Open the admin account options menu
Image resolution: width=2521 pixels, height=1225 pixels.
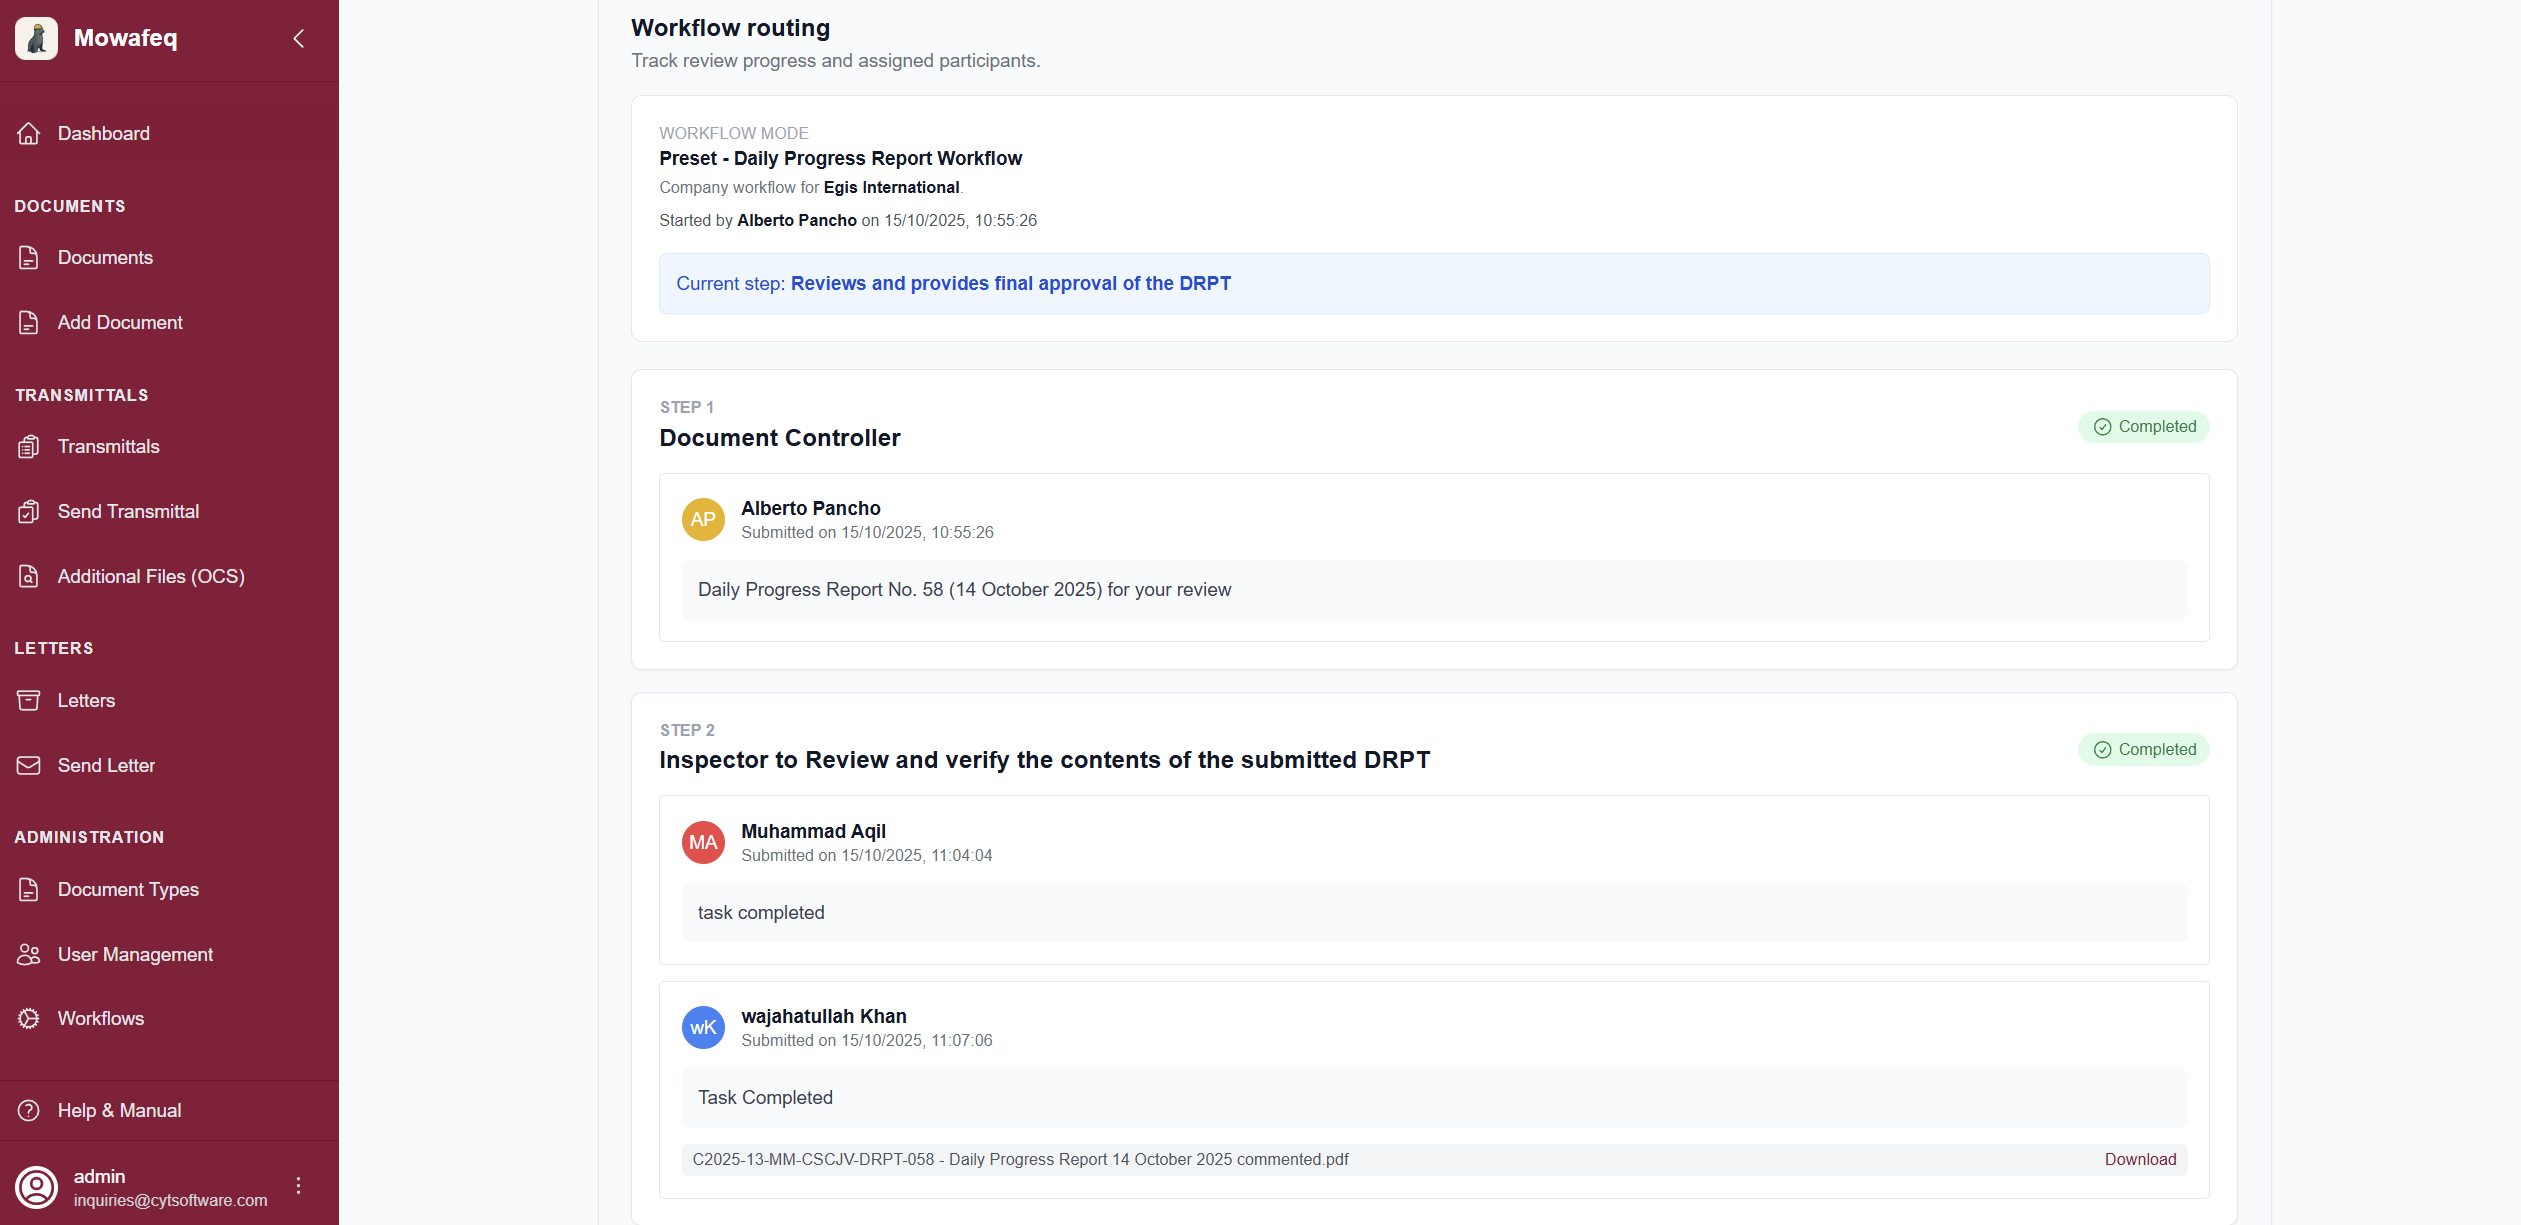tap(298, 1185)
